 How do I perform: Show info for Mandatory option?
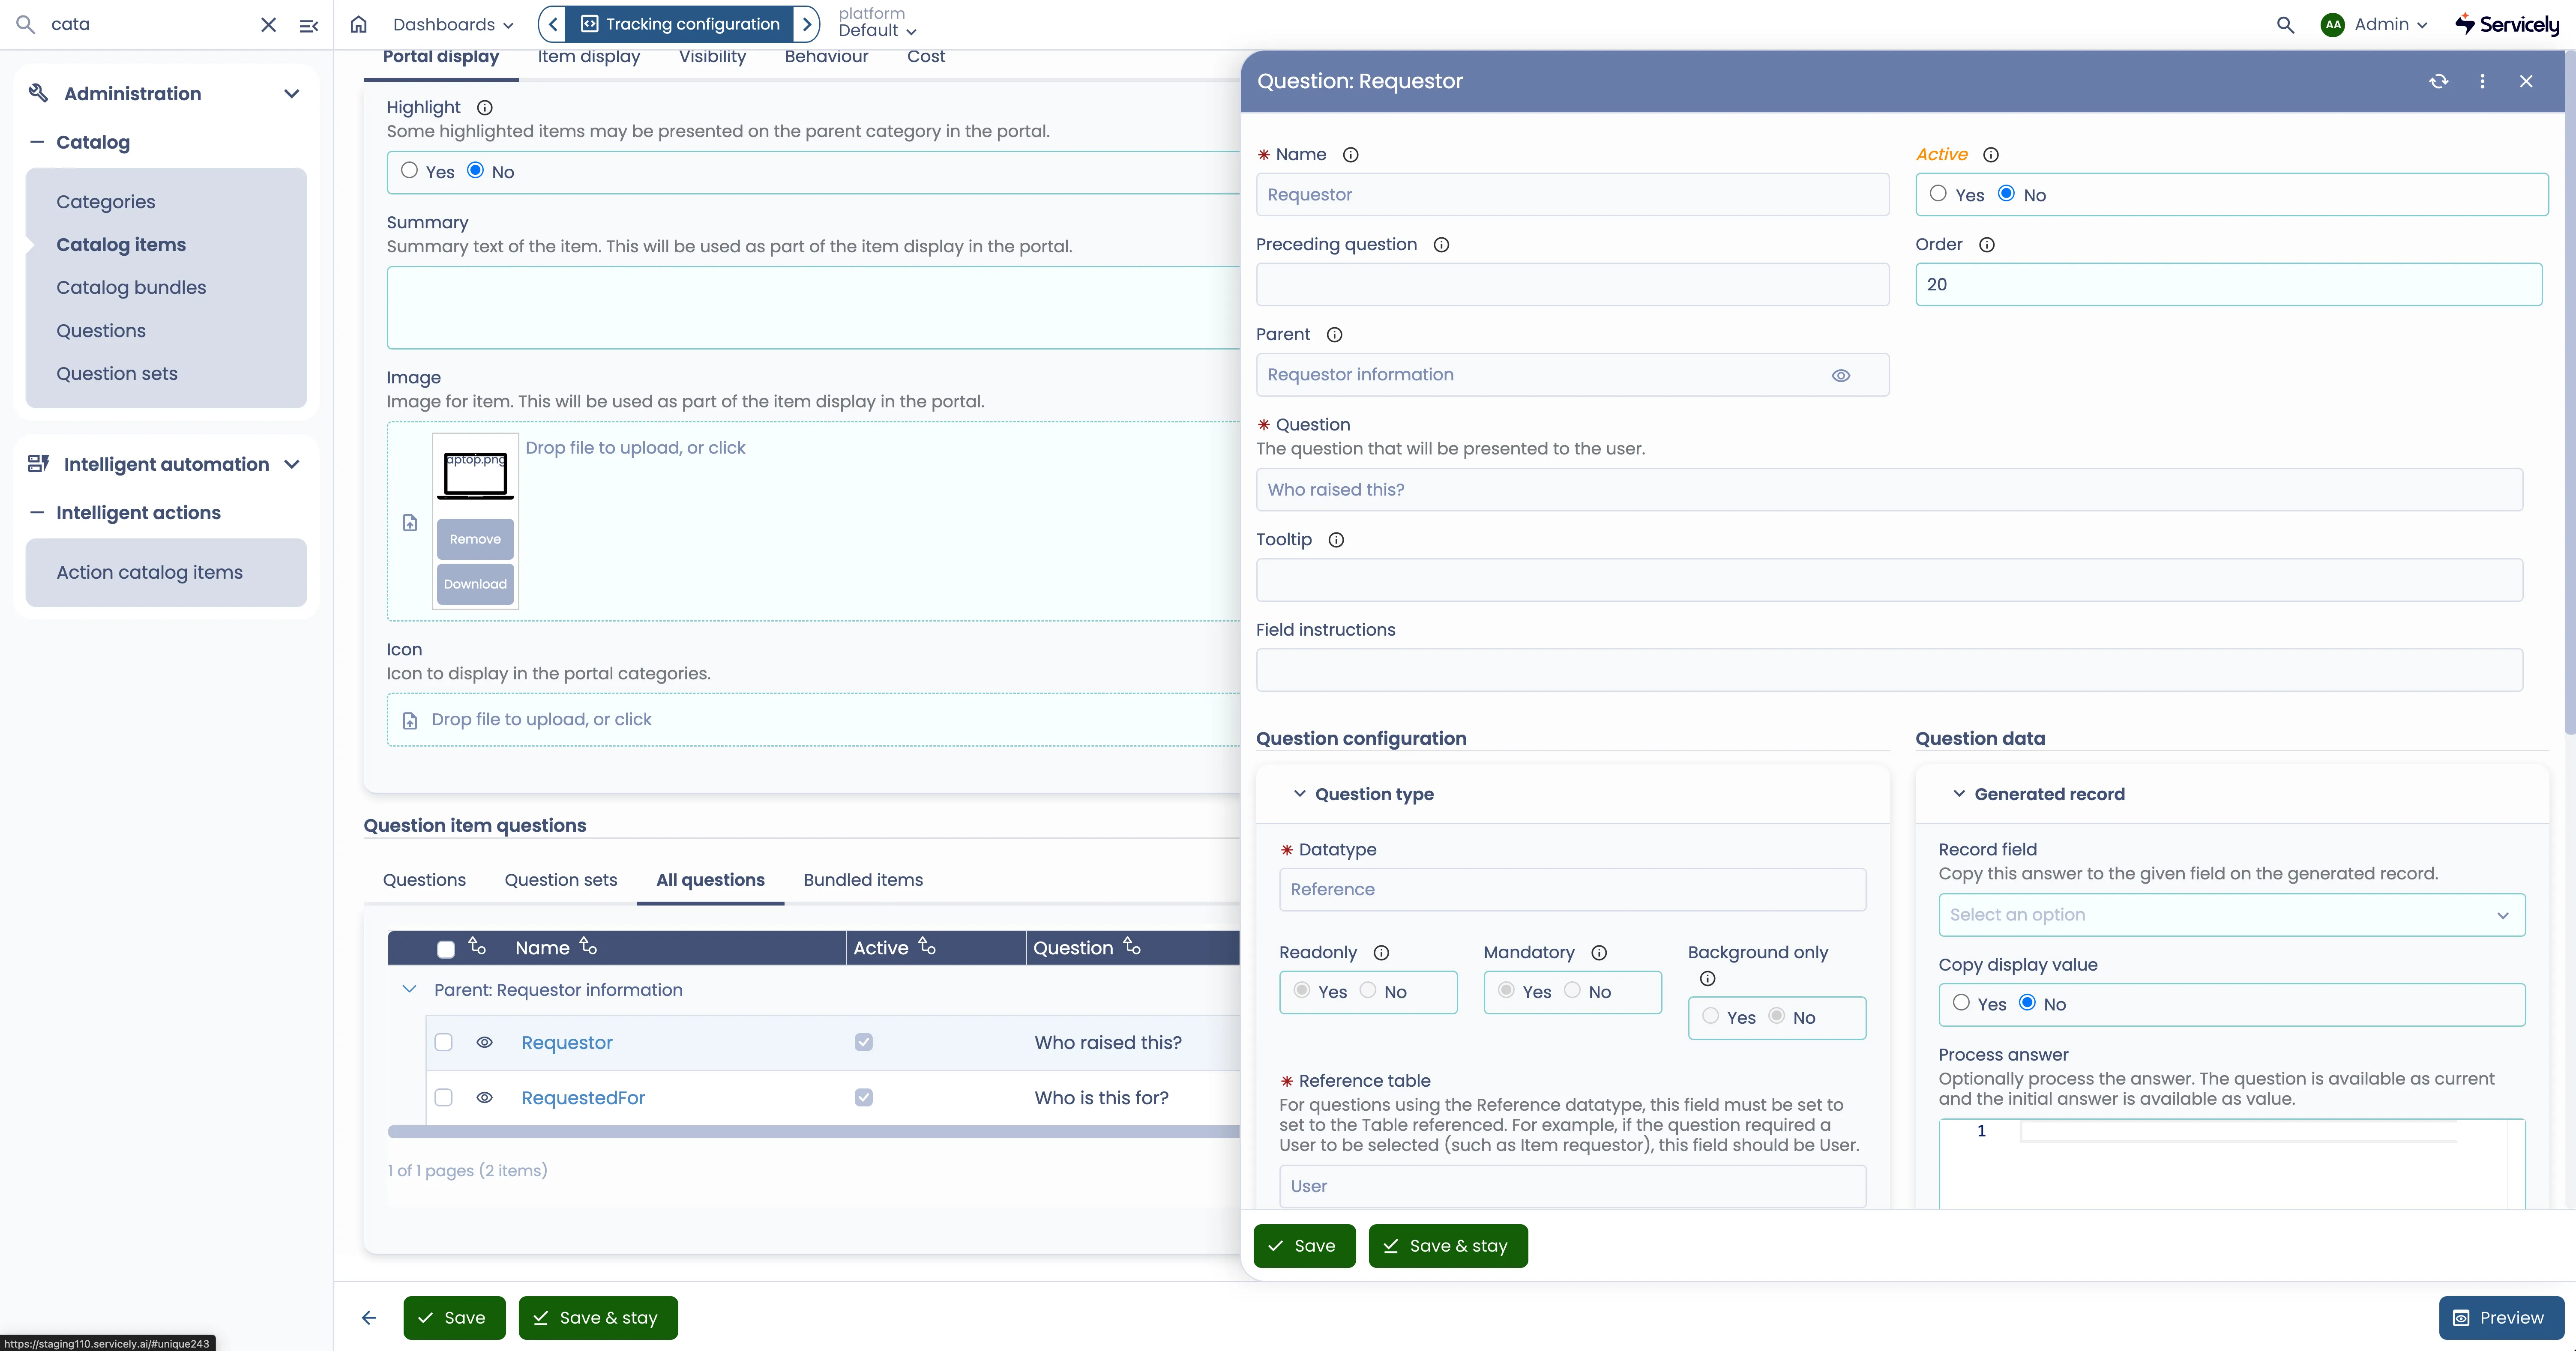[1599, 952]
